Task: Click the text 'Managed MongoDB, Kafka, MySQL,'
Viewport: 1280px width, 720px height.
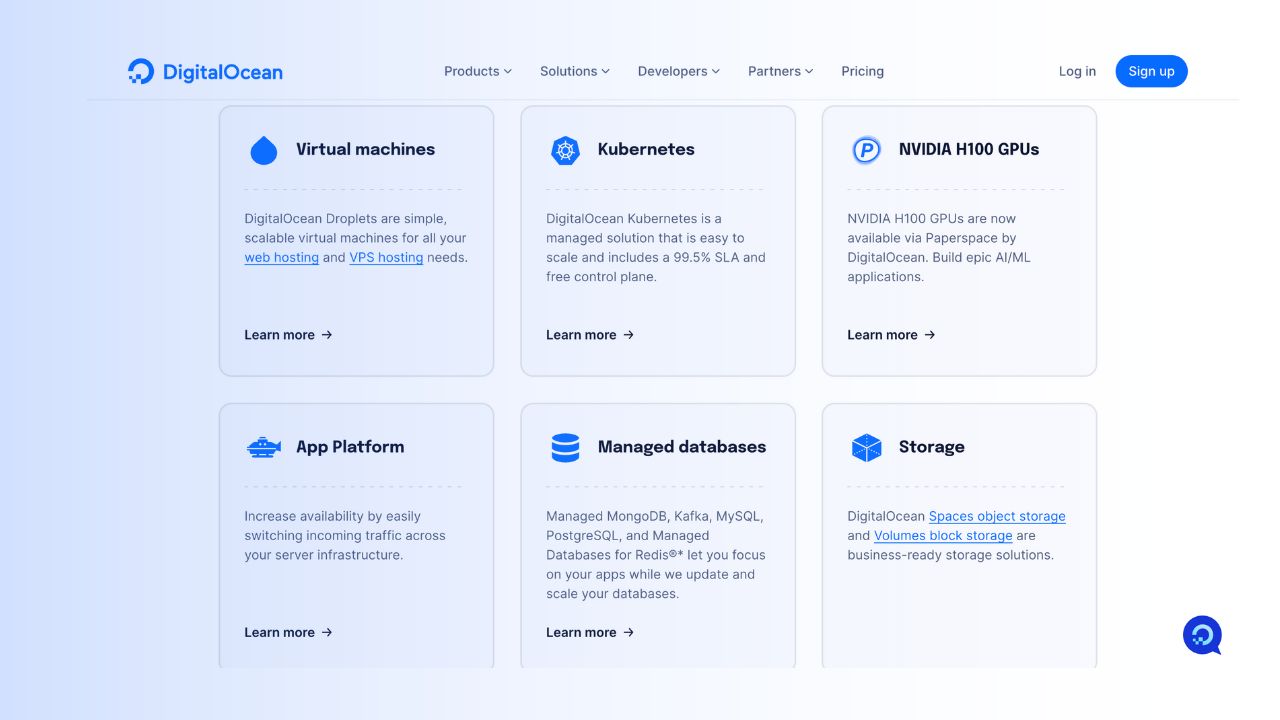Action: click(654, 516)
